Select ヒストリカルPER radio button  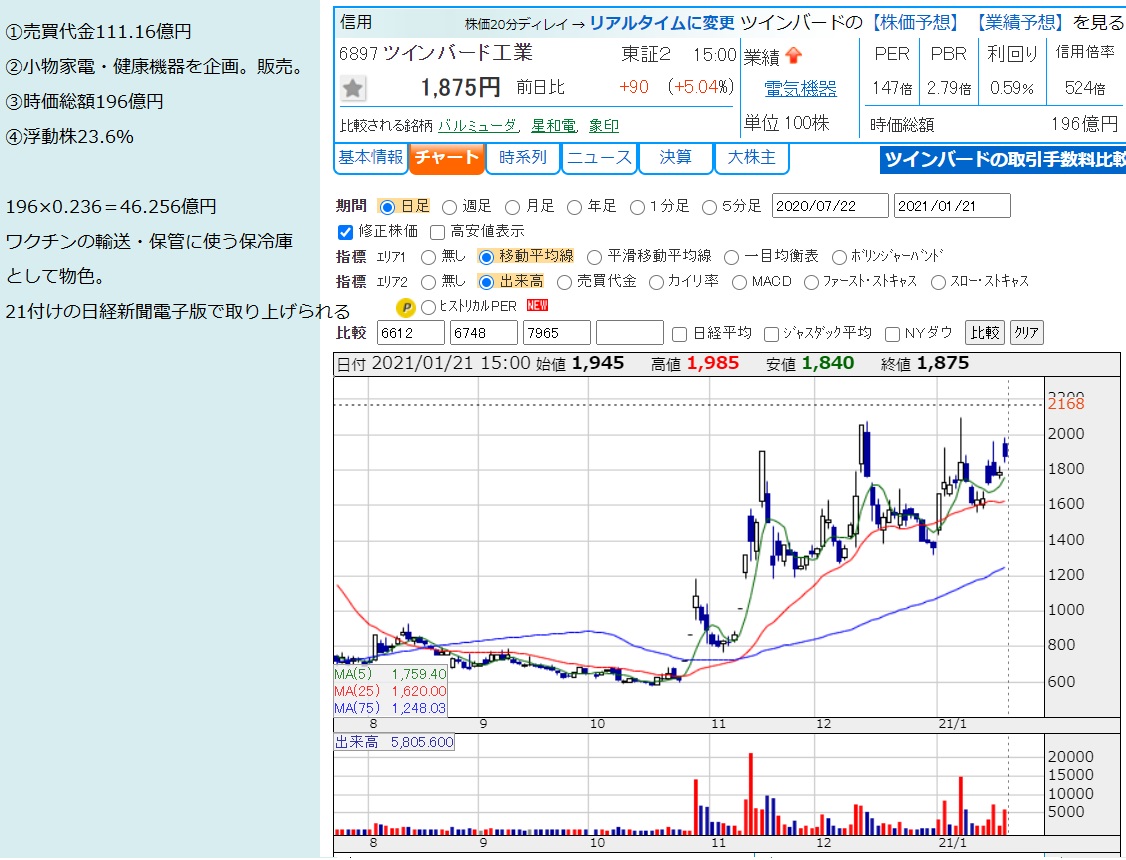(x=429, y=307)
